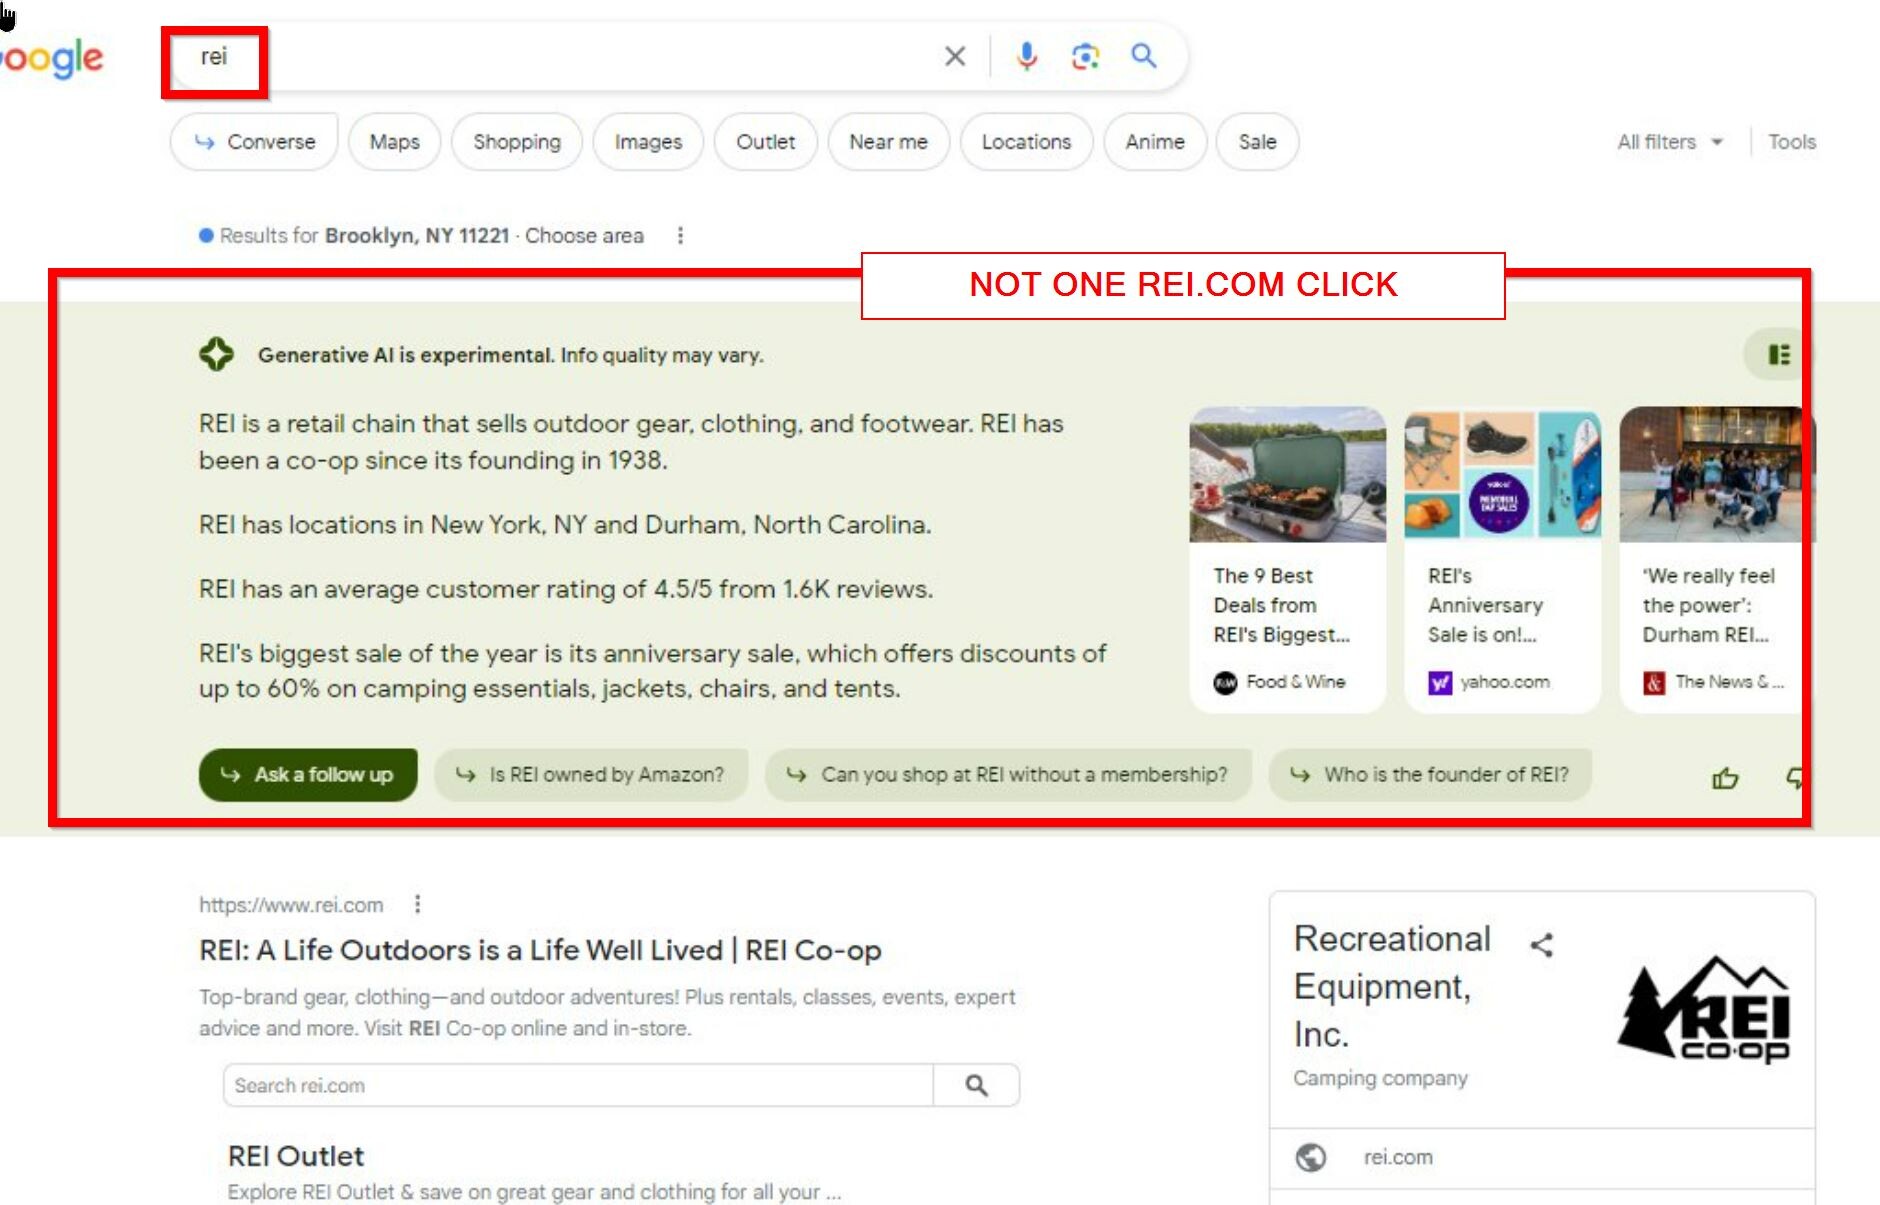Click the Google logo
1880x1205 pixels.
[52, 58]
